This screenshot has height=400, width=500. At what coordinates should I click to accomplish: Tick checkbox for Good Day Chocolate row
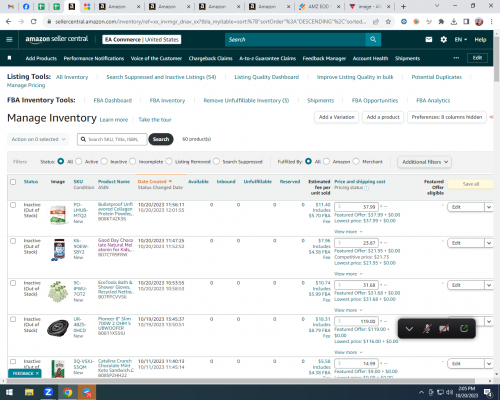[13, 241]
